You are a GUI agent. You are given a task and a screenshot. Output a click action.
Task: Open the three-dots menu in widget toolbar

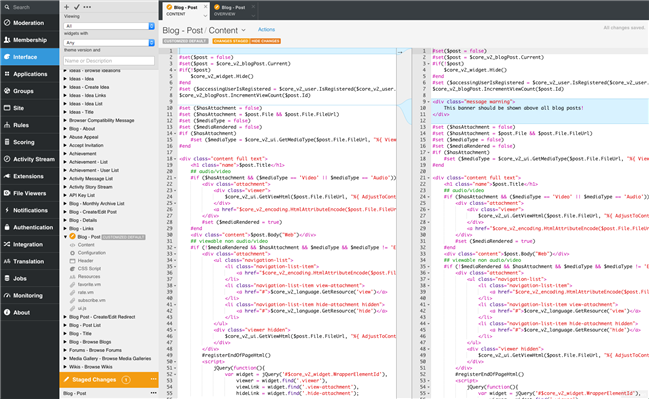[87, 7]
